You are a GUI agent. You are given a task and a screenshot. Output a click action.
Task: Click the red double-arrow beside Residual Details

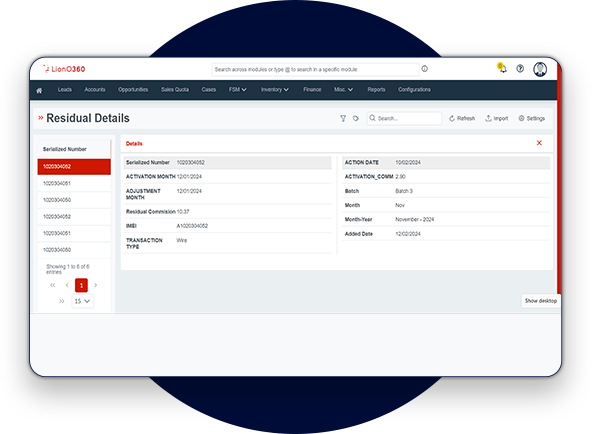(x=40, y=118)
